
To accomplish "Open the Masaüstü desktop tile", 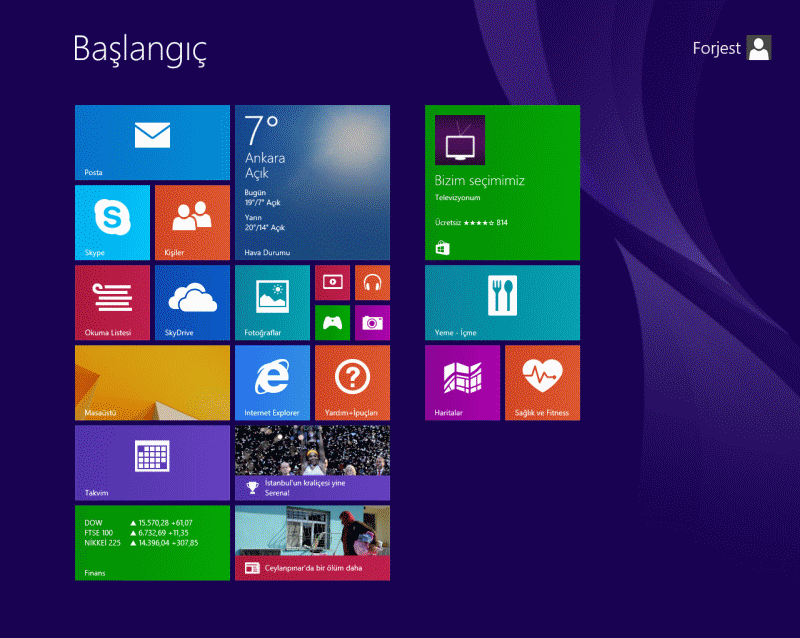I will coord(152,382).
